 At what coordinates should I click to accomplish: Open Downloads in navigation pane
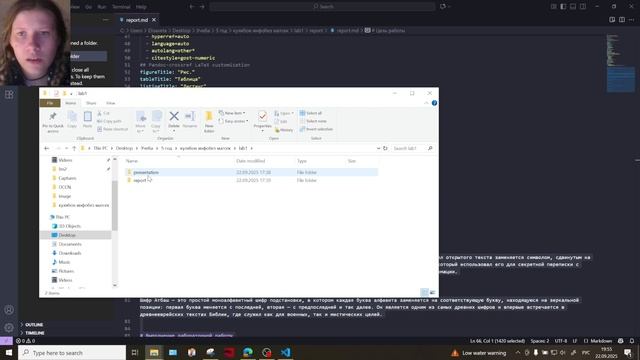(69, 253)
